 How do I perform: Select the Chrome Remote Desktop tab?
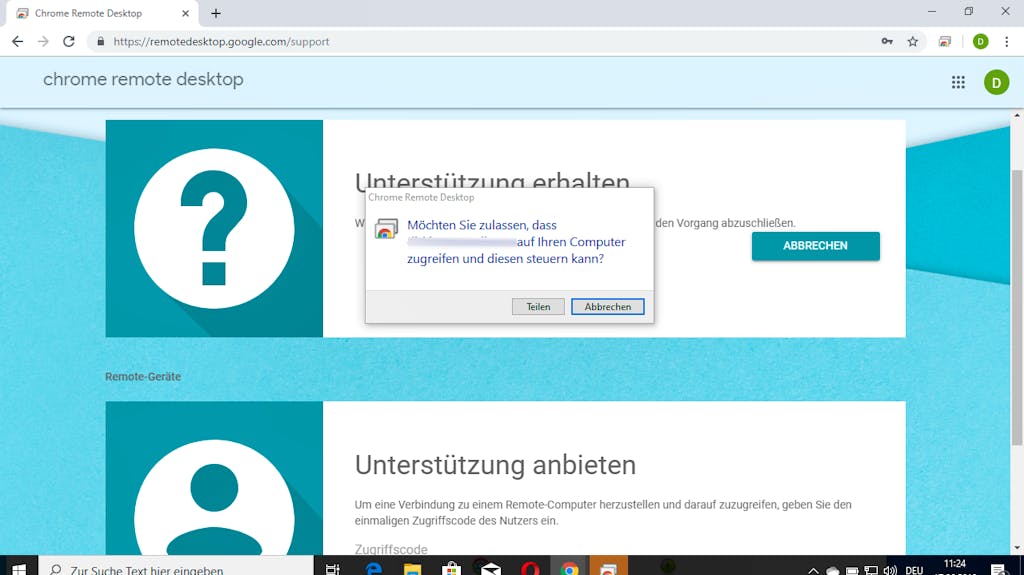101,13
